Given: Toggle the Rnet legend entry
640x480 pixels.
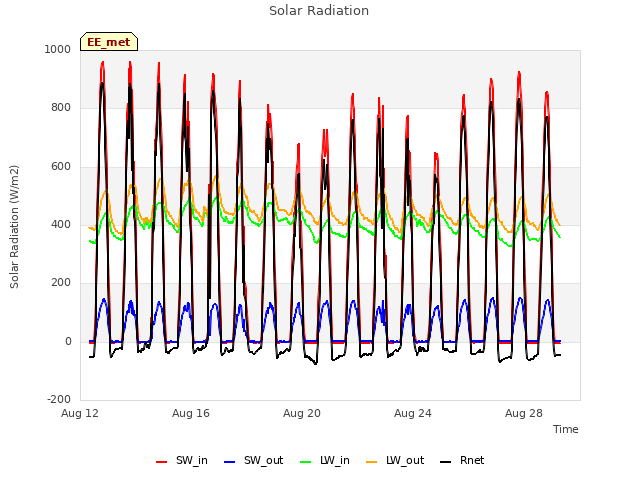Looking at the screenshot, I should [x=462, y=460].
